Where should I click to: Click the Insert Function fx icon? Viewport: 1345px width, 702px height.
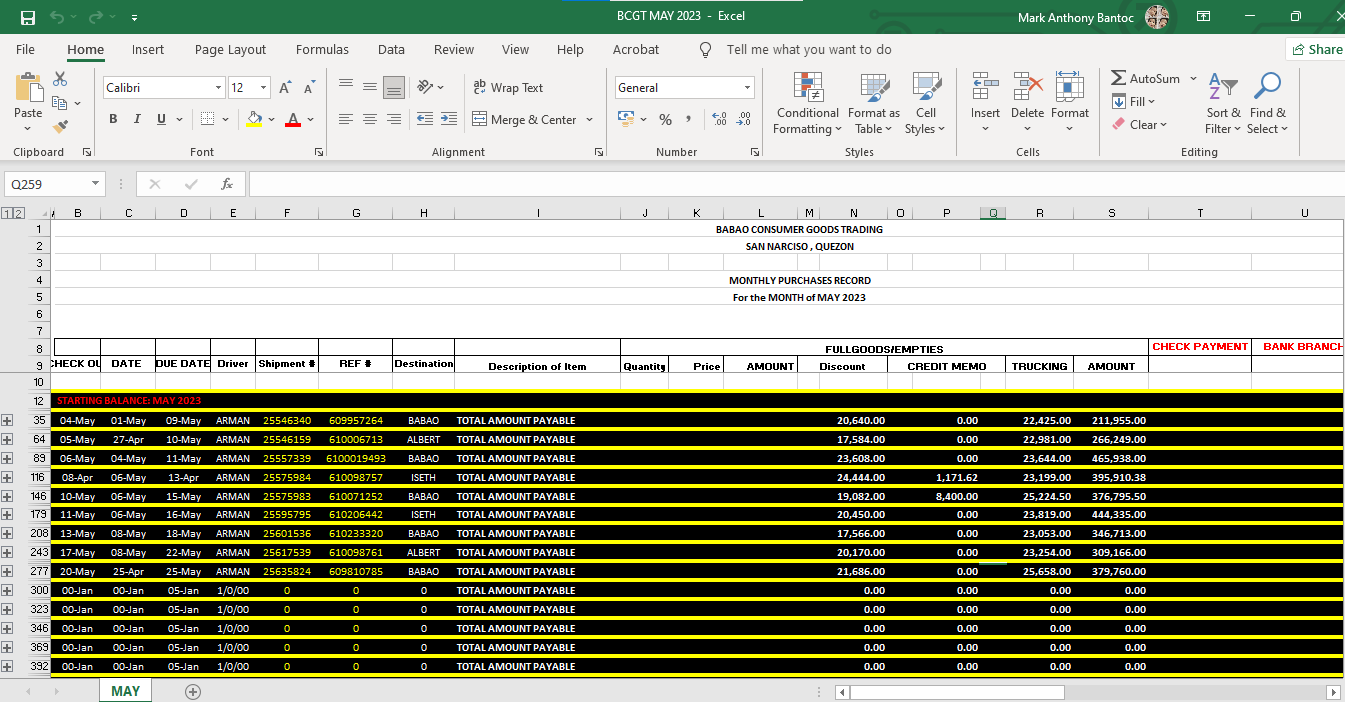click(x=227, y=184)
